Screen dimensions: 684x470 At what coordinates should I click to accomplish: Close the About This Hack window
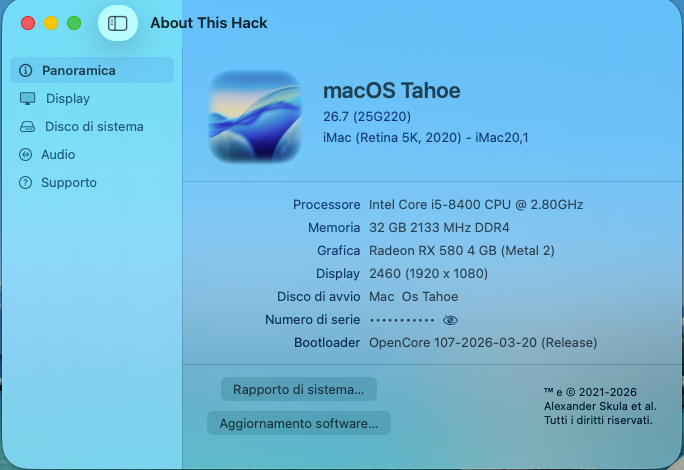click(x=28, y=23)
